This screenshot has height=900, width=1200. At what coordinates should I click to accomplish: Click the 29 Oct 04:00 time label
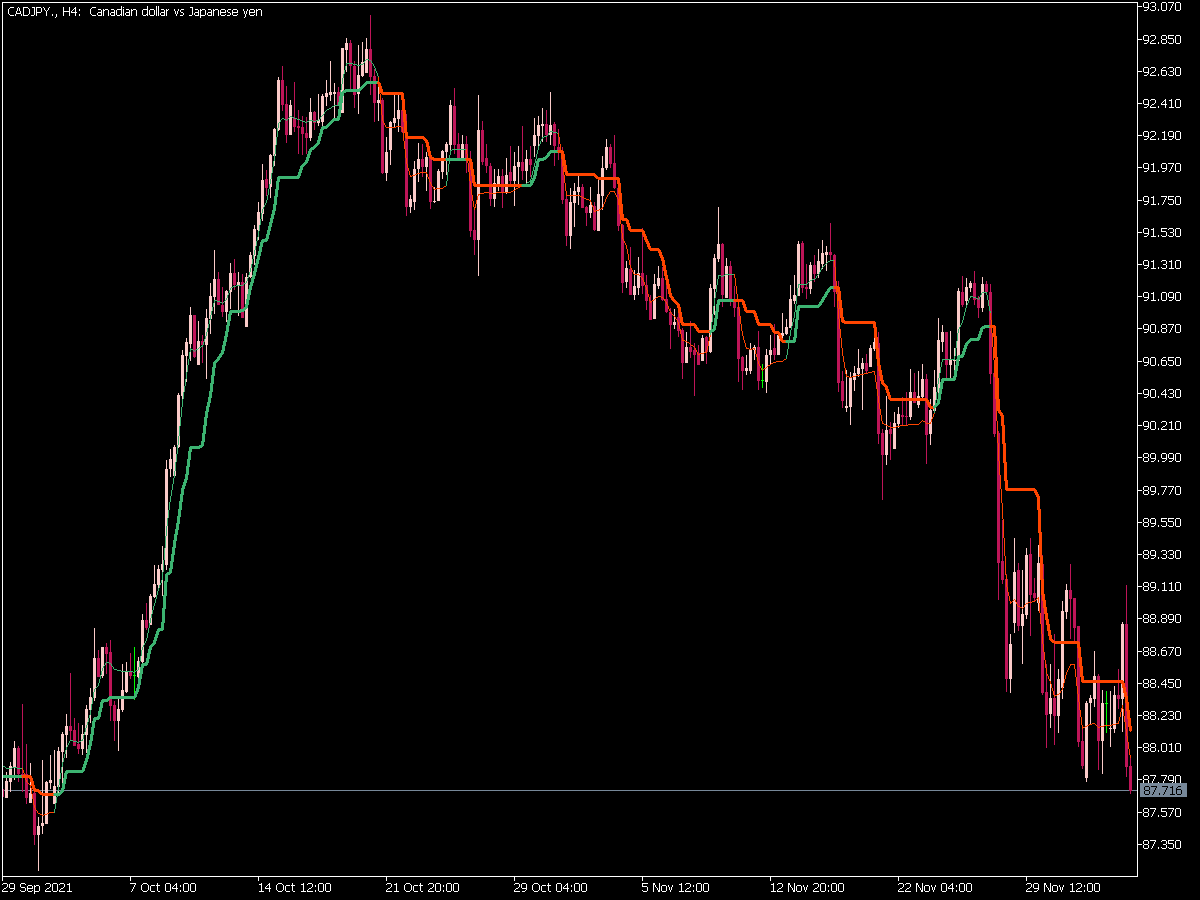click(x=551, y=887)
